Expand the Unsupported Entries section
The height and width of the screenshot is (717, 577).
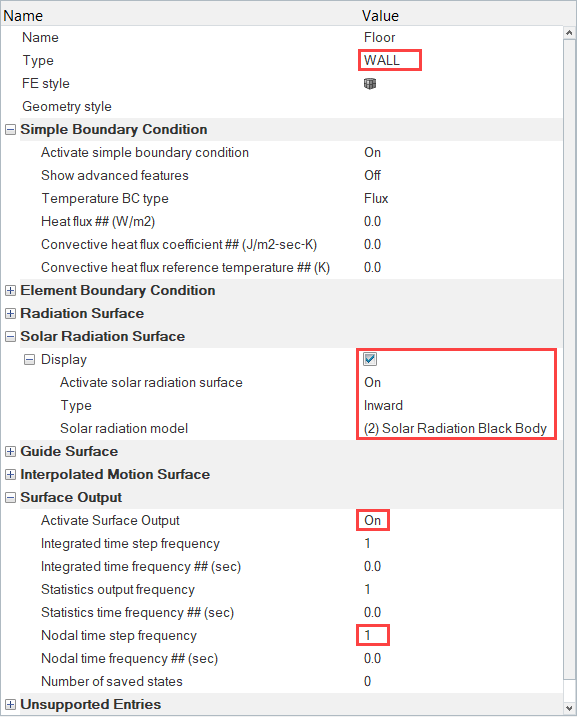[x=10, y=704]
